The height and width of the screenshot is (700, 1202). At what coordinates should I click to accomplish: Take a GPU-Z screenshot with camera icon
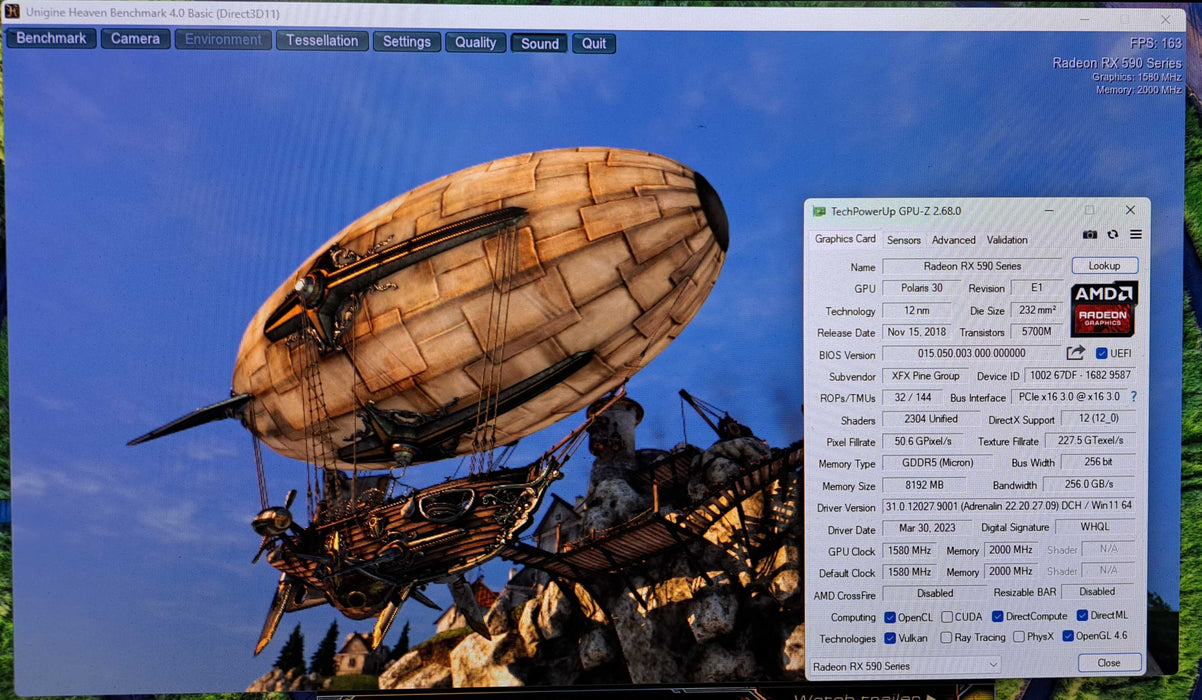1090,235
